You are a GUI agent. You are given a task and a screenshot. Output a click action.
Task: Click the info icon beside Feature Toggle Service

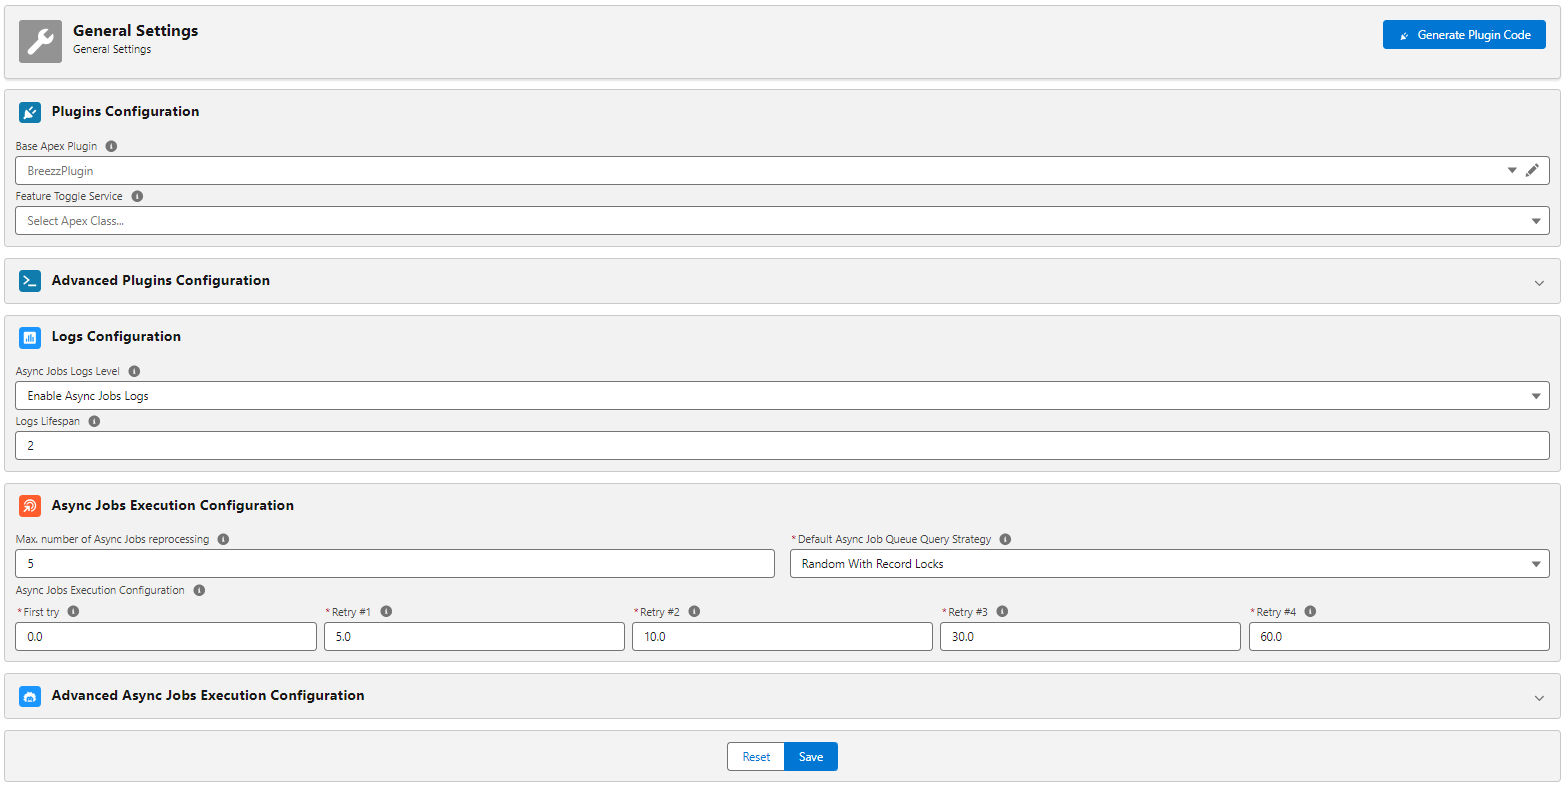[x=137, y=196]
